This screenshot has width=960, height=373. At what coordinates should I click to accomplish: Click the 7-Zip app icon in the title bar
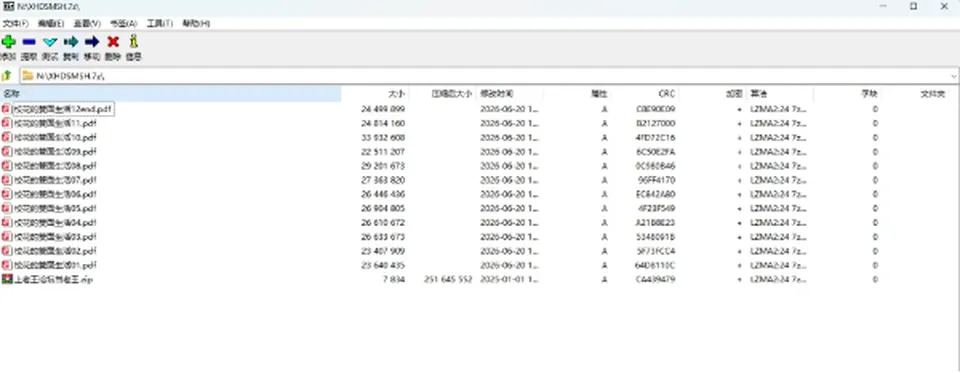tap(8, 6)
